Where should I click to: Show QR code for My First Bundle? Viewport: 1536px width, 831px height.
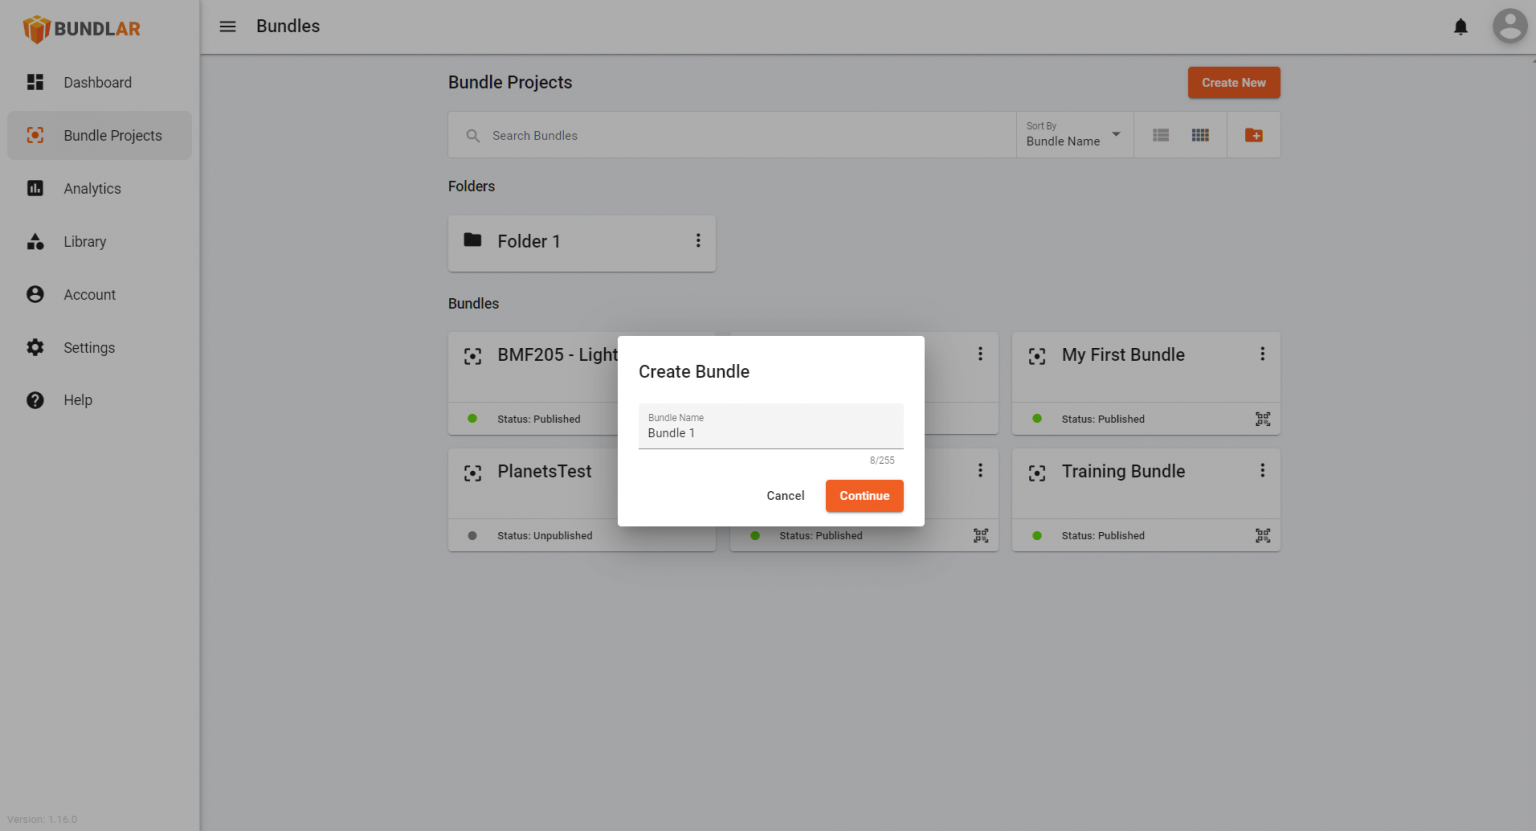(1263, 419)
